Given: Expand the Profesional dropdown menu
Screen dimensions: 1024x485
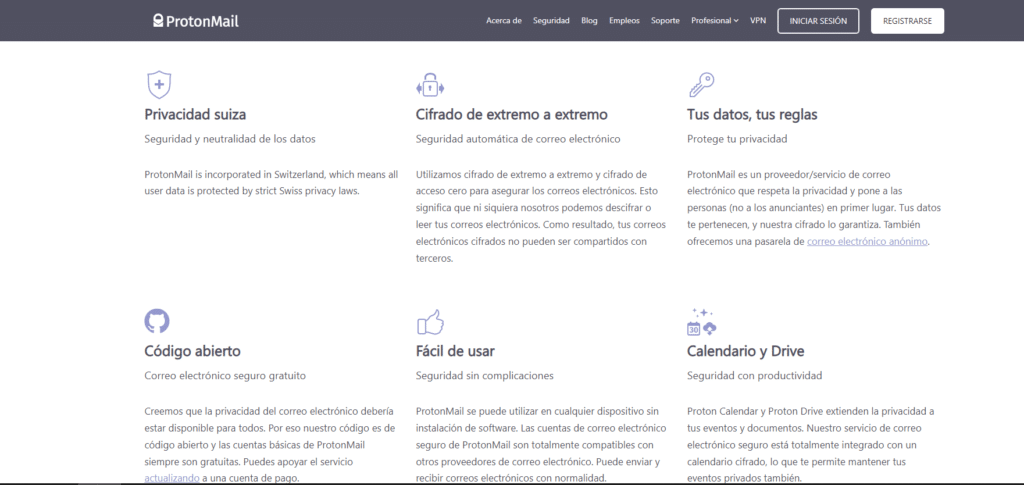Looking at the screenshot, I should coord(714,21).
